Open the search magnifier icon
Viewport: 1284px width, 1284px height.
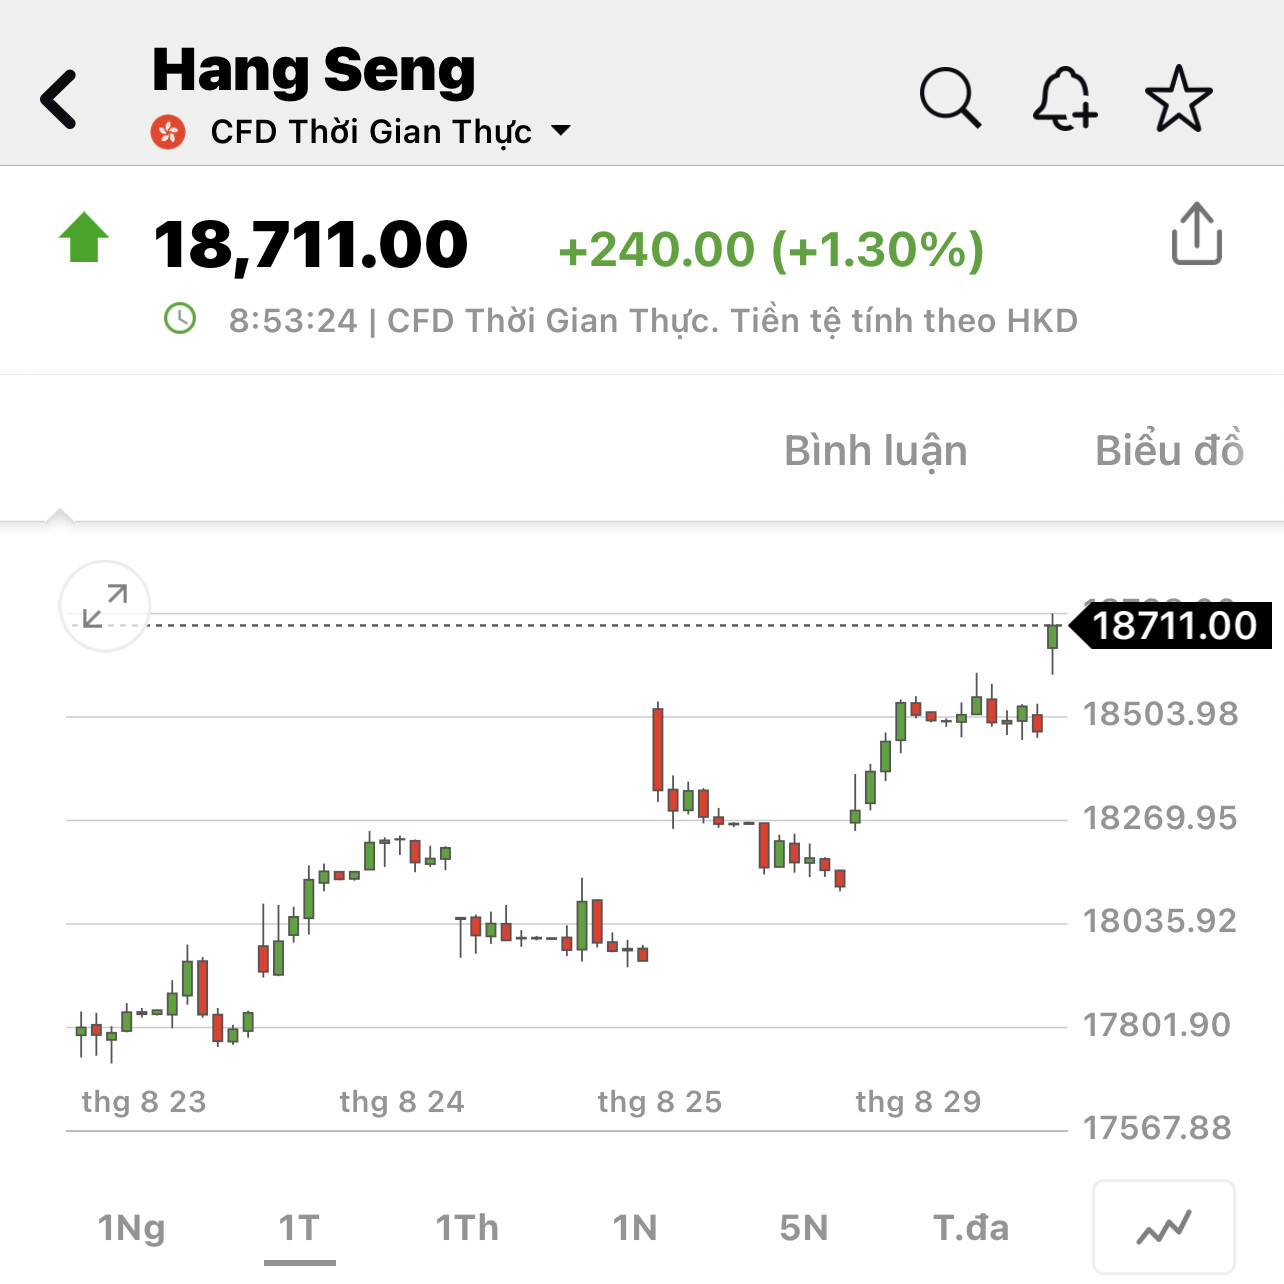click(x=949, y=98)
